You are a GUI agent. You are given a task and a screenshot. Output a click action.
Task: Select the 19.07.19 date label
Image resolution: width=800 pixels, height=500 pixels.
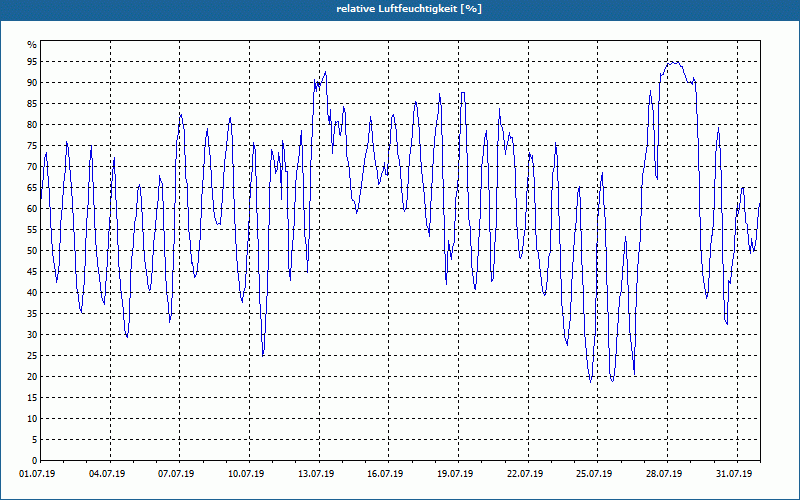pos(455,474)
